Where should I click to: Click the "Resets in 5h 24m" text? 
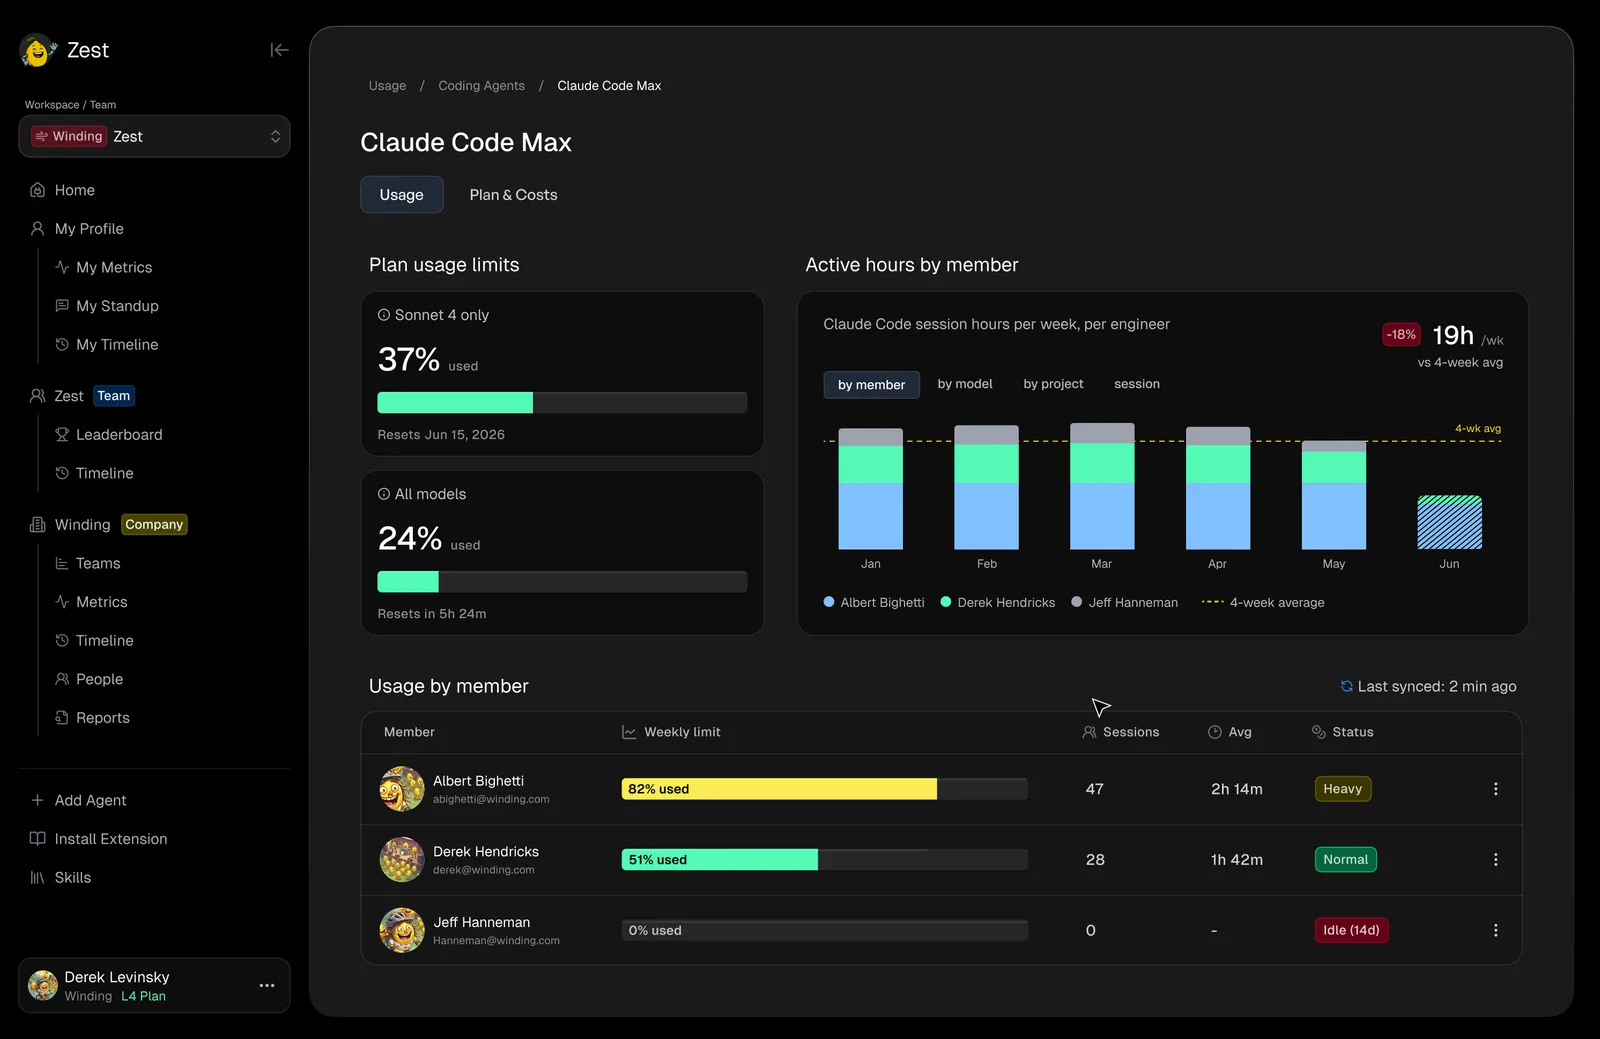tap(432, 614)
